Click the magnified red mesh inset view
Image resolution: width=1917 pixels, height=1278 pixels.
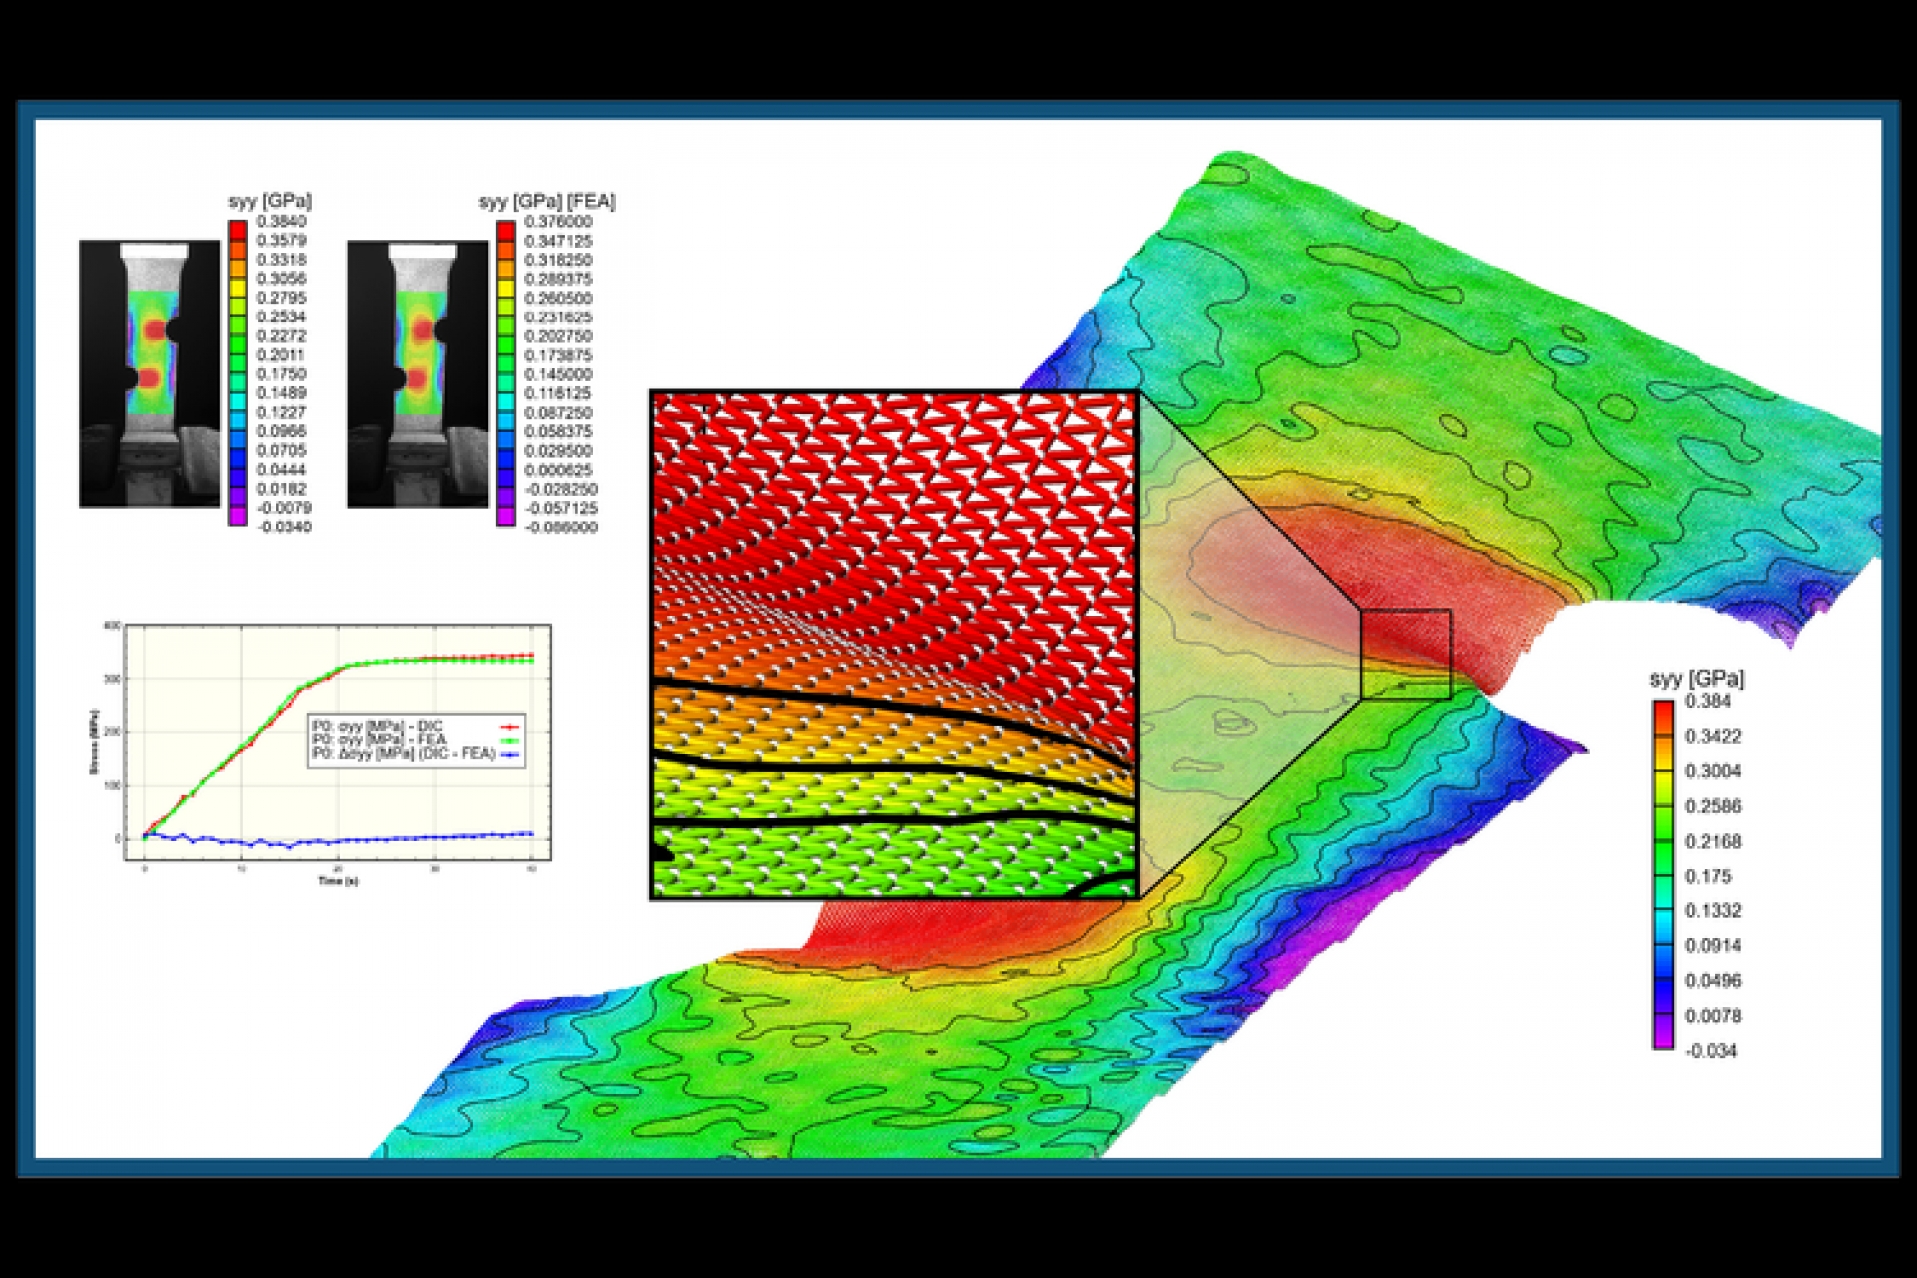pyautogui.click(x=893, y=644)
